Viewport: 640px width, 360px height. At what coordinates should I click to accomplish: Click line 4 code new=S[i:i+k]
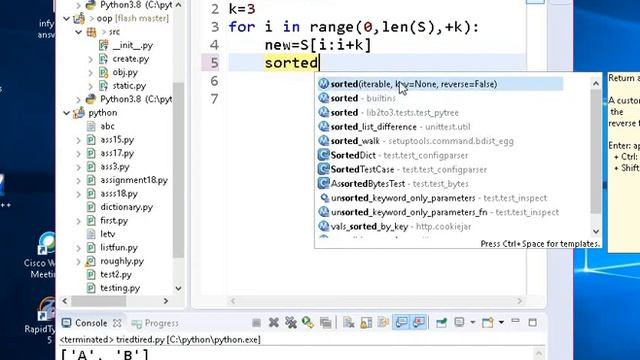click(x=318, y=45)
